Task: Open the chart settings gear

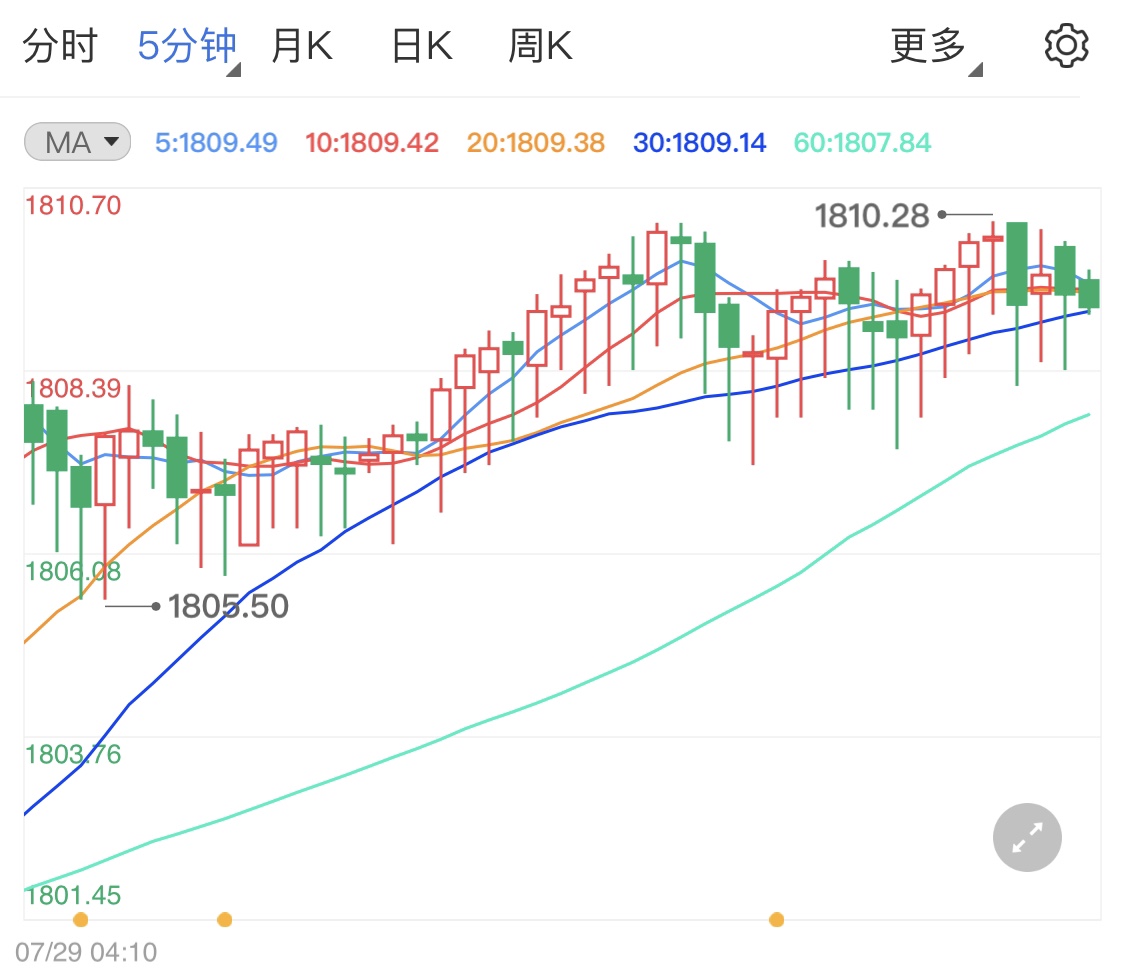Action: click(x=1066, y=44)
